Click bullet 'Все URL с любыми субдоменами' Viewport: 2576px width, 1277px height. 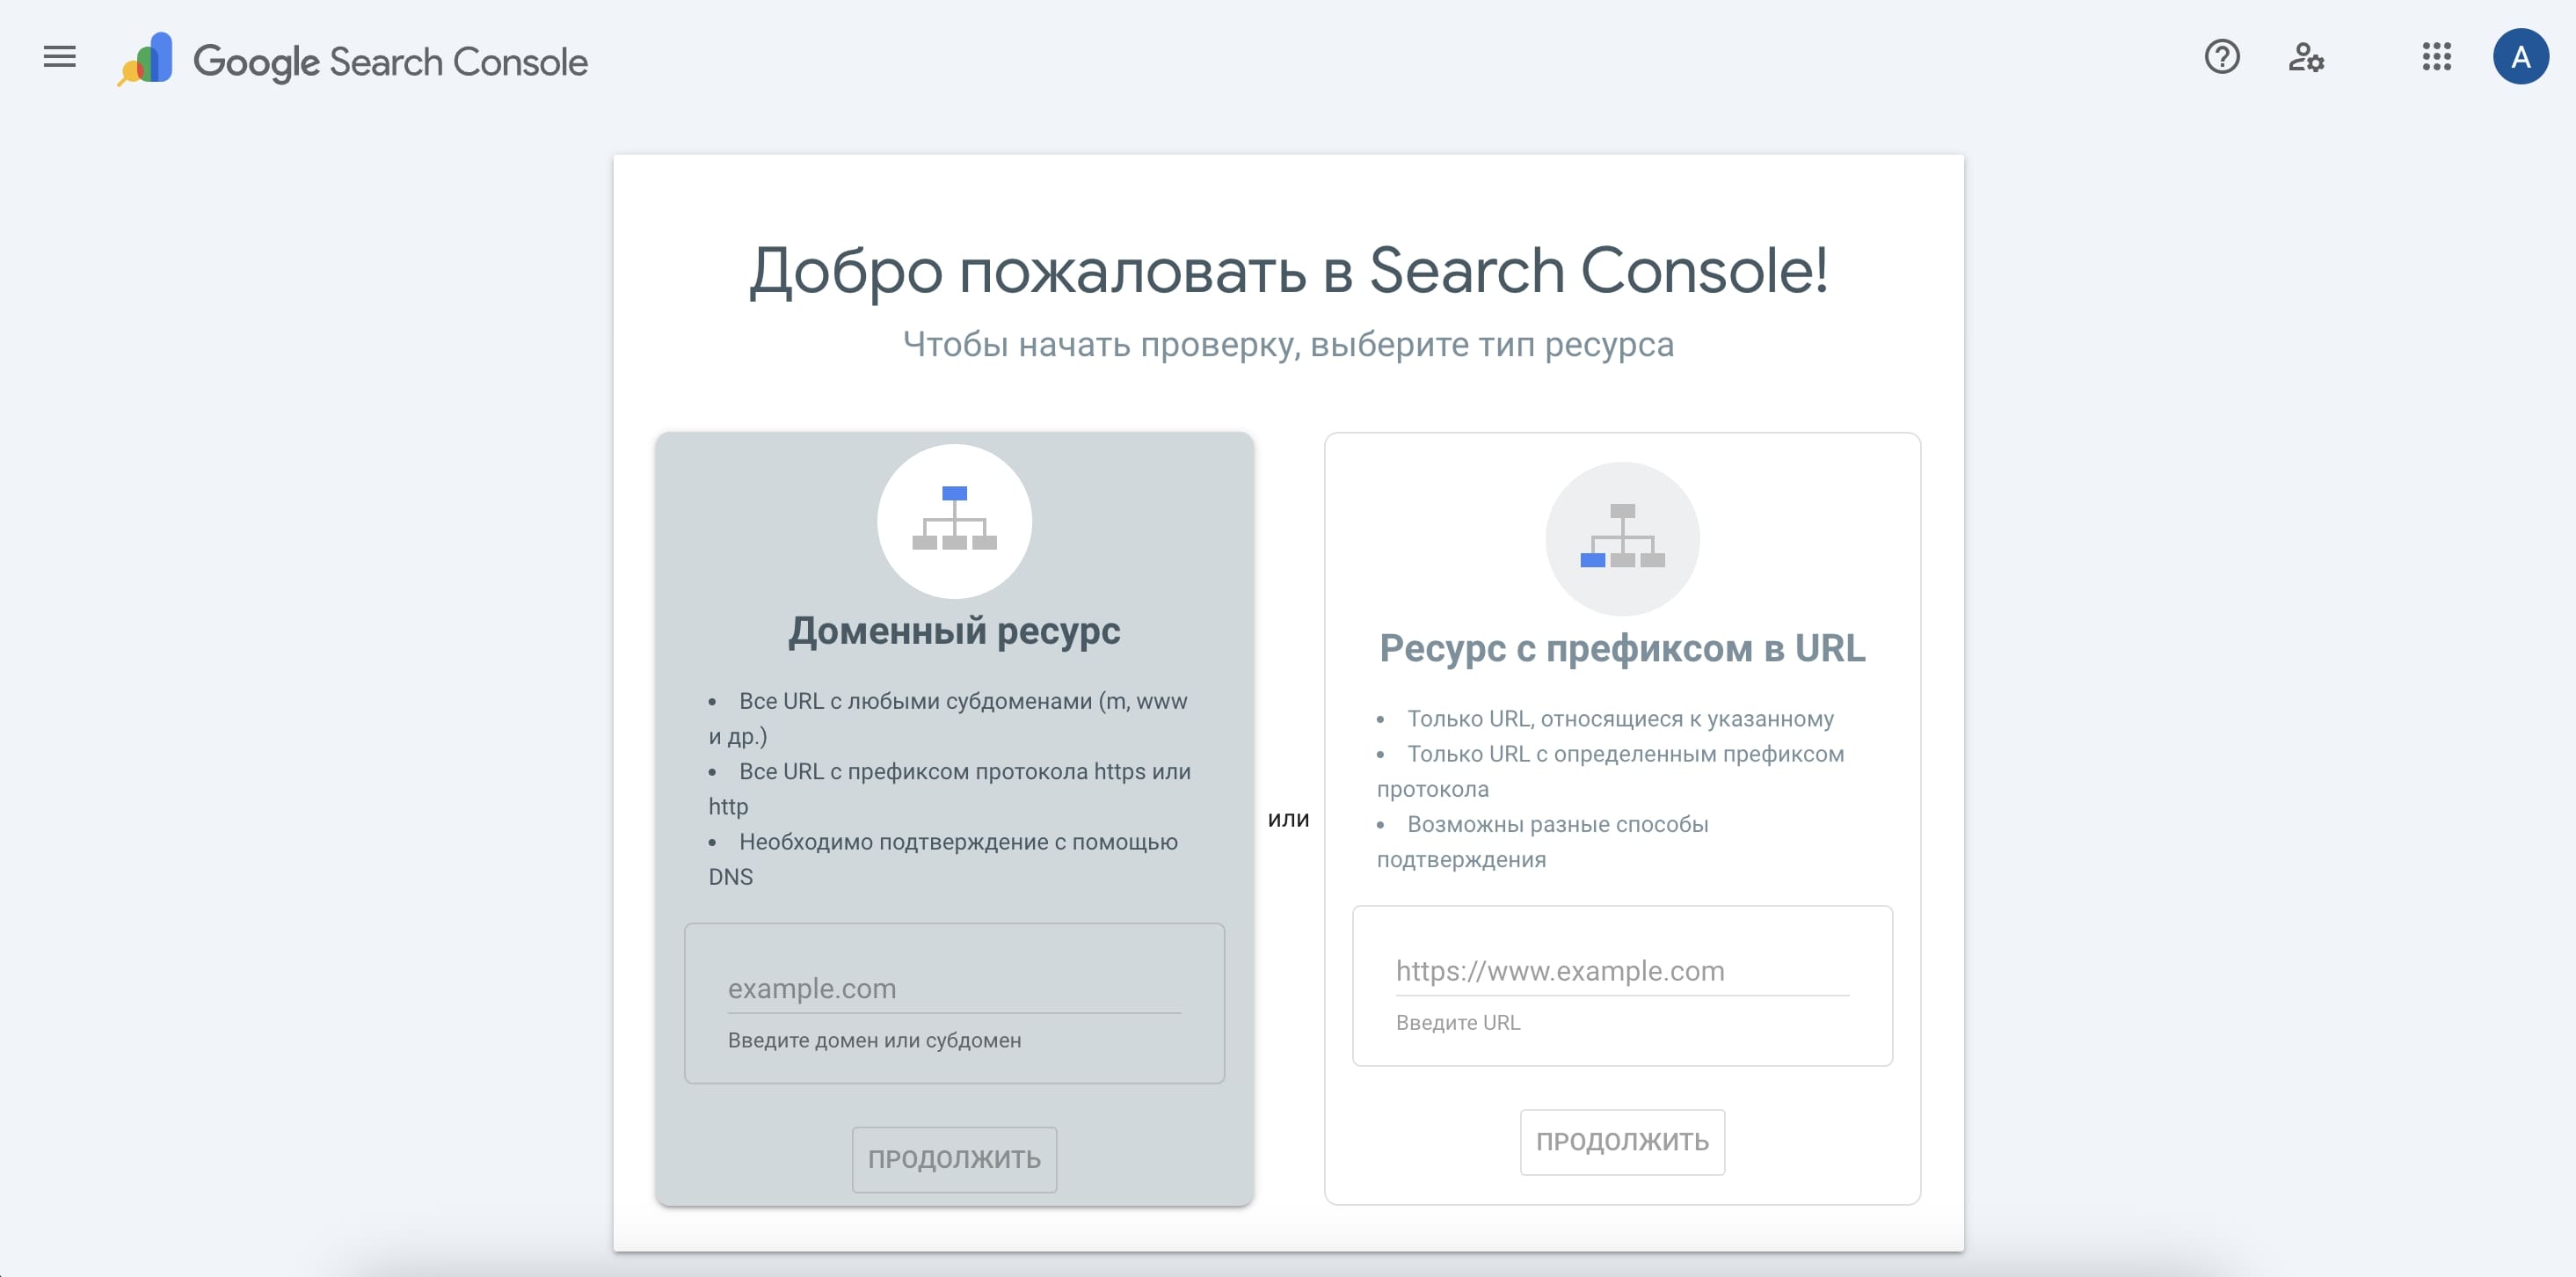pyautogui.click(x=948, y=718)
